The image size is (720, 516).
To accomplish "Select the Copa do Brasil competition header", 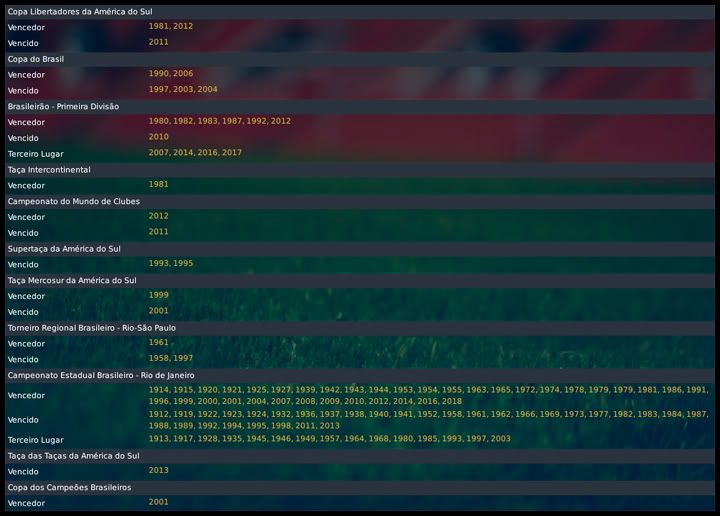I will point(36,59).
